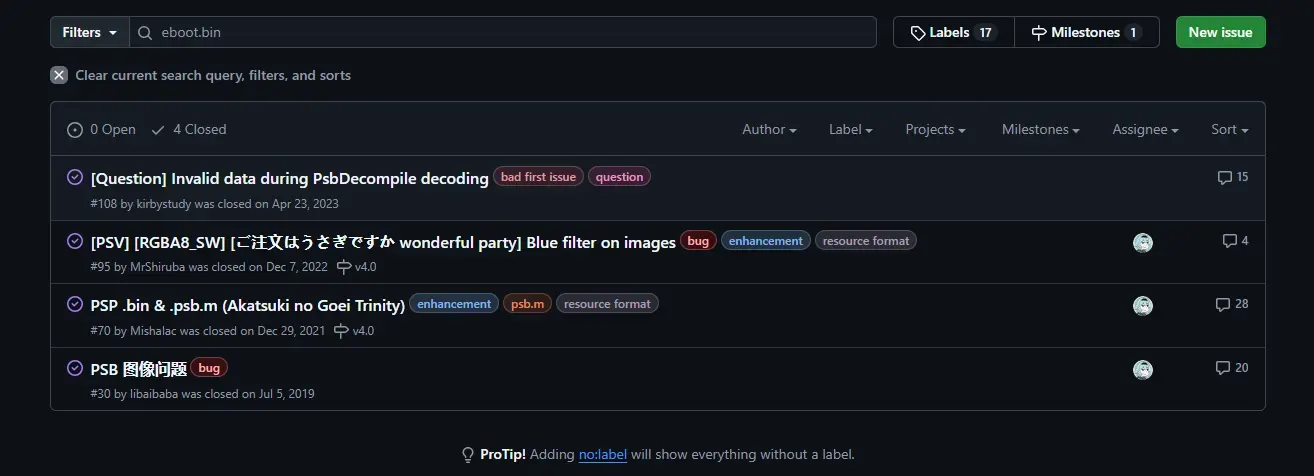The image size is (1314, 476).
Task: Open comments count 28 on issue #70
Action: click(x=1232, y=304)
